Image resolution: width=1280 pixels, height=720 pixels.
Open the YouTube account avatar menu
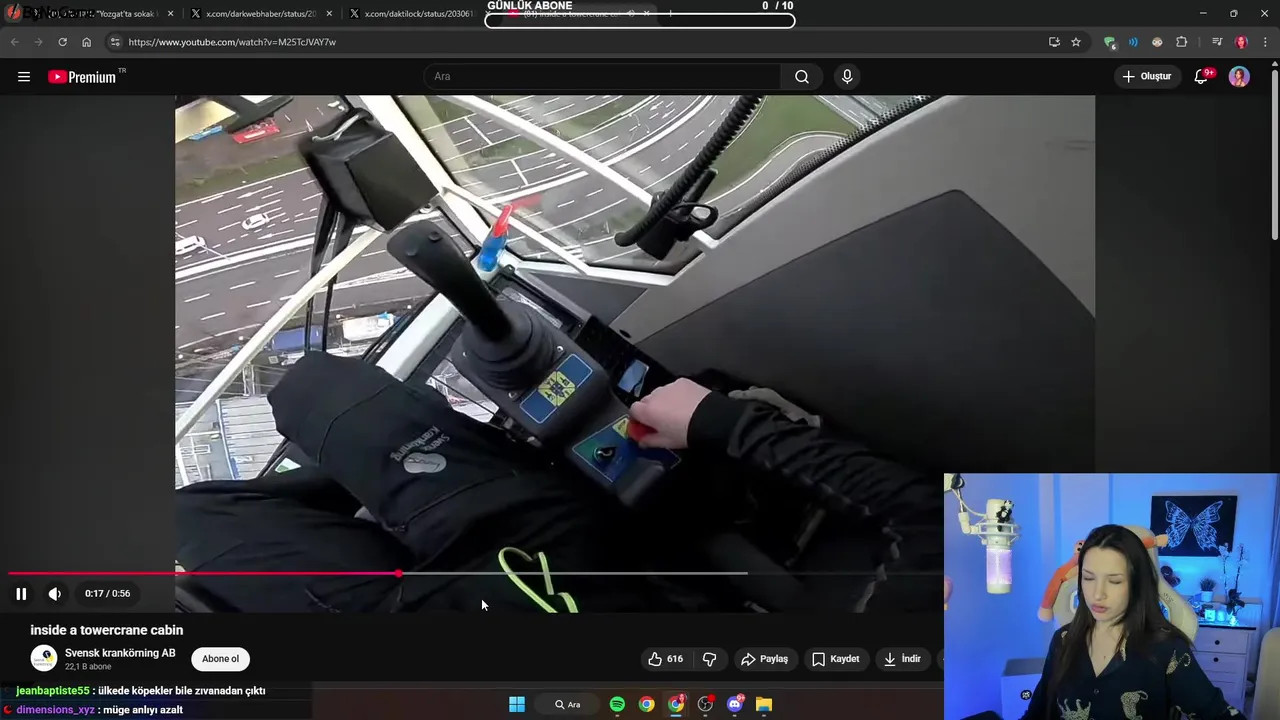1239,76
